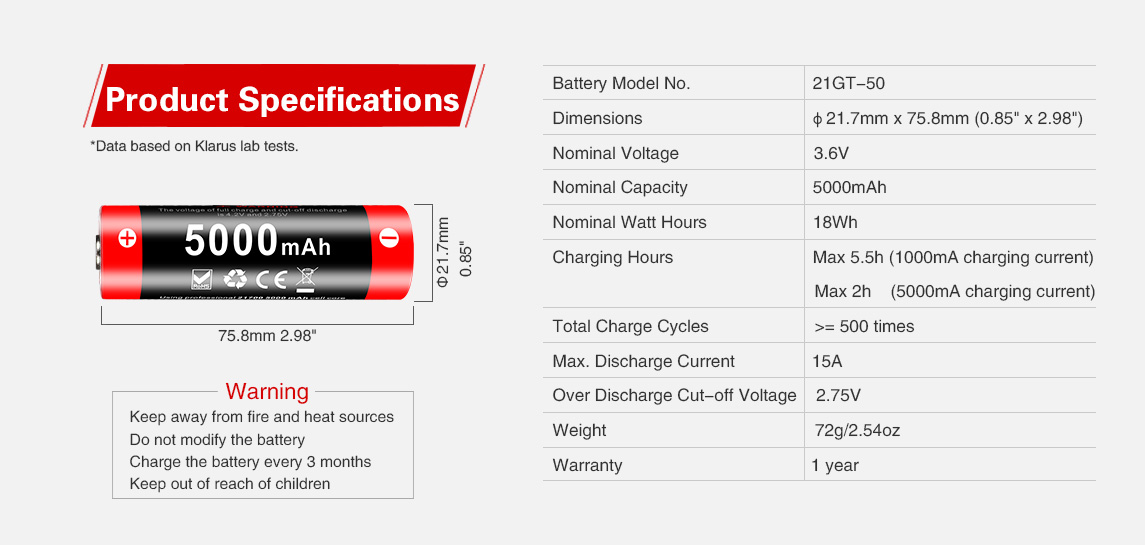This screenshot has width=1145, height=545.
Task: Click the positive plus terminal symbol
Action: 126,239
